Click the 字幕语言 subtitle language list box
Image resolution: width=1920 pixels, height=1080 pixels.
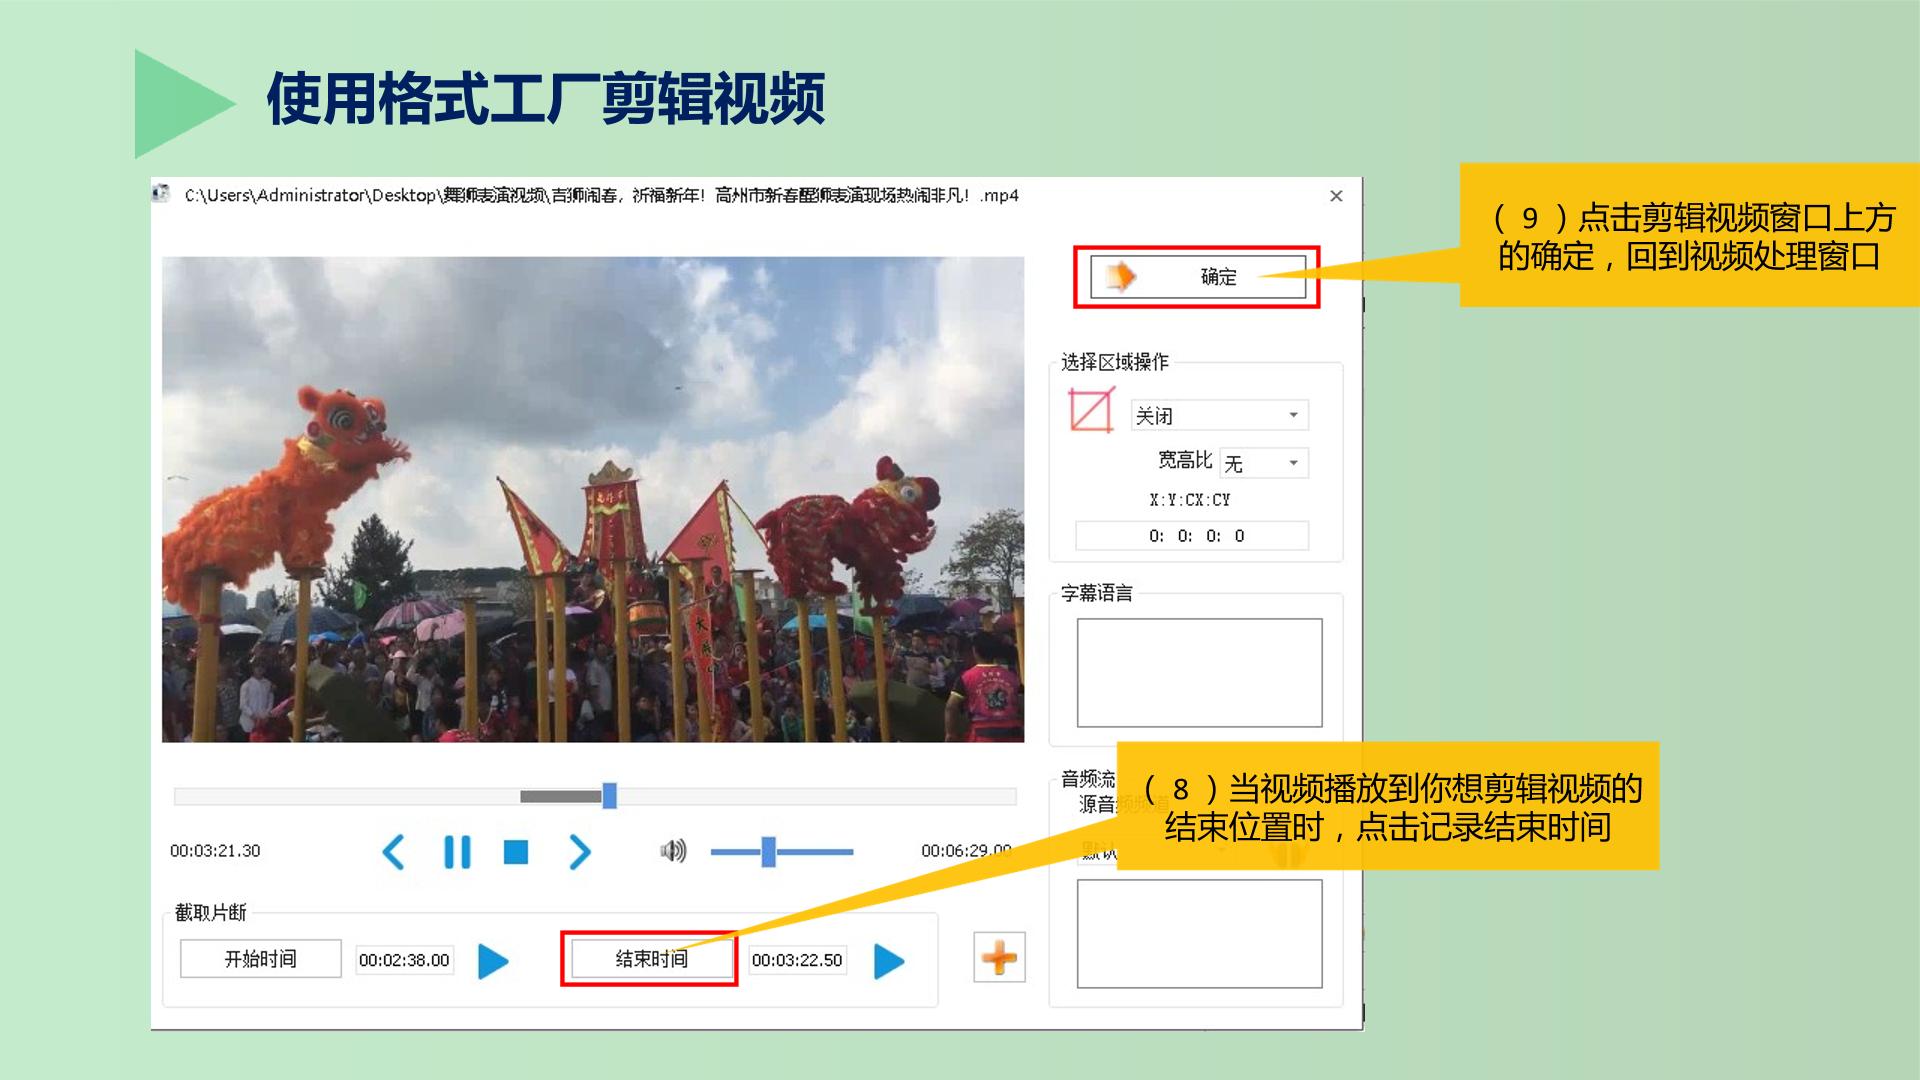1199,673
